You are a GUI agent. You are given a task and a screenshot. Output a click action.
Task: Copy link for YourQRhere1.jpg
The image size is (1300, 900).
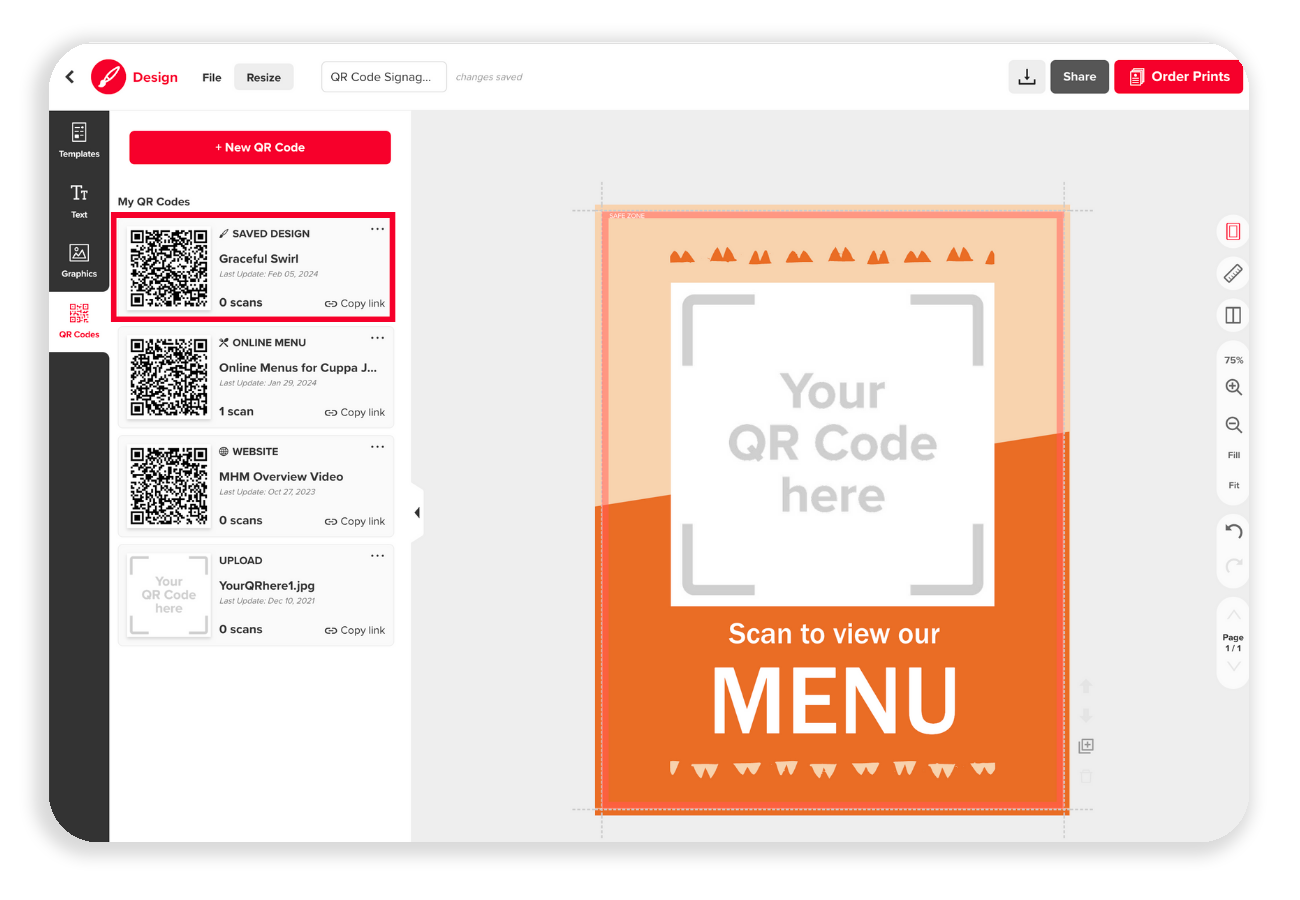(x=355, y=630)
